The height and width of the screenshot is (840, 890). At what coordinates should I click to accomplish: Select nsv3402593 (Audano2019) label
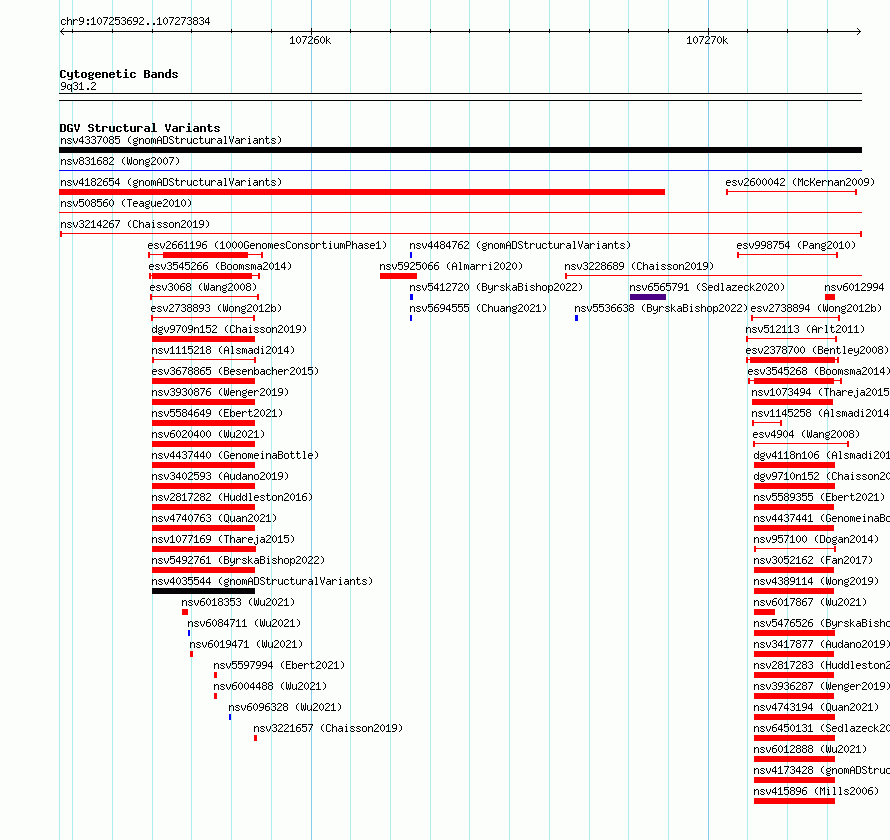(x=220, y=476)
